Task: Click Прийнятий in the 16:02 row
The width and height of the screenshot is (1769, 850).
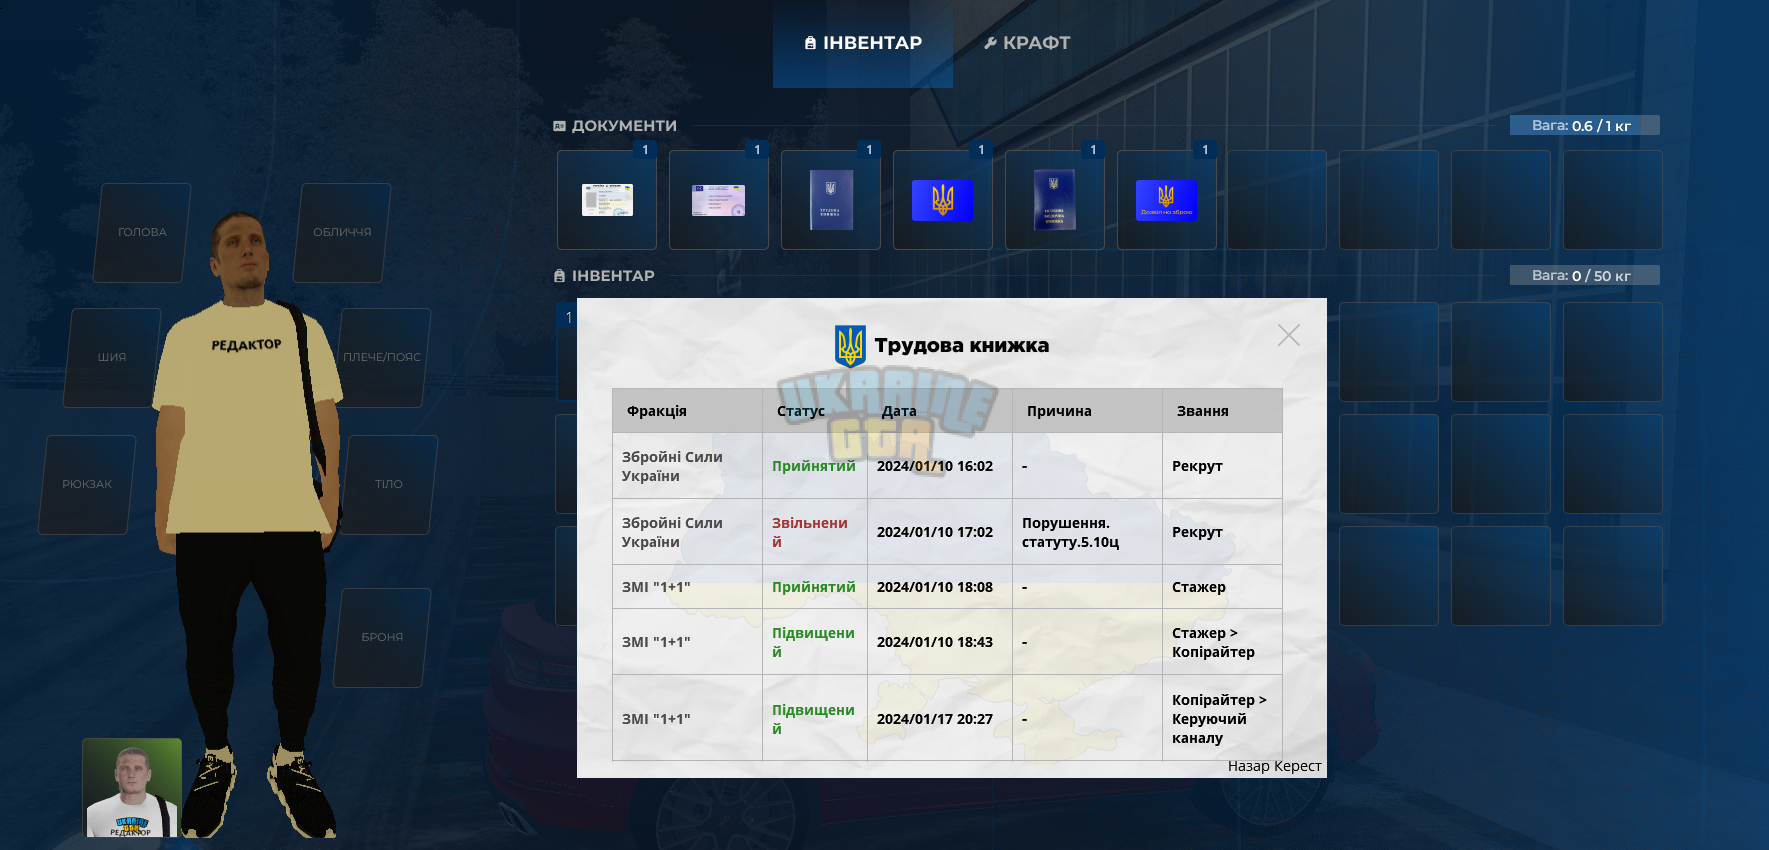Action: coord(814,466)
